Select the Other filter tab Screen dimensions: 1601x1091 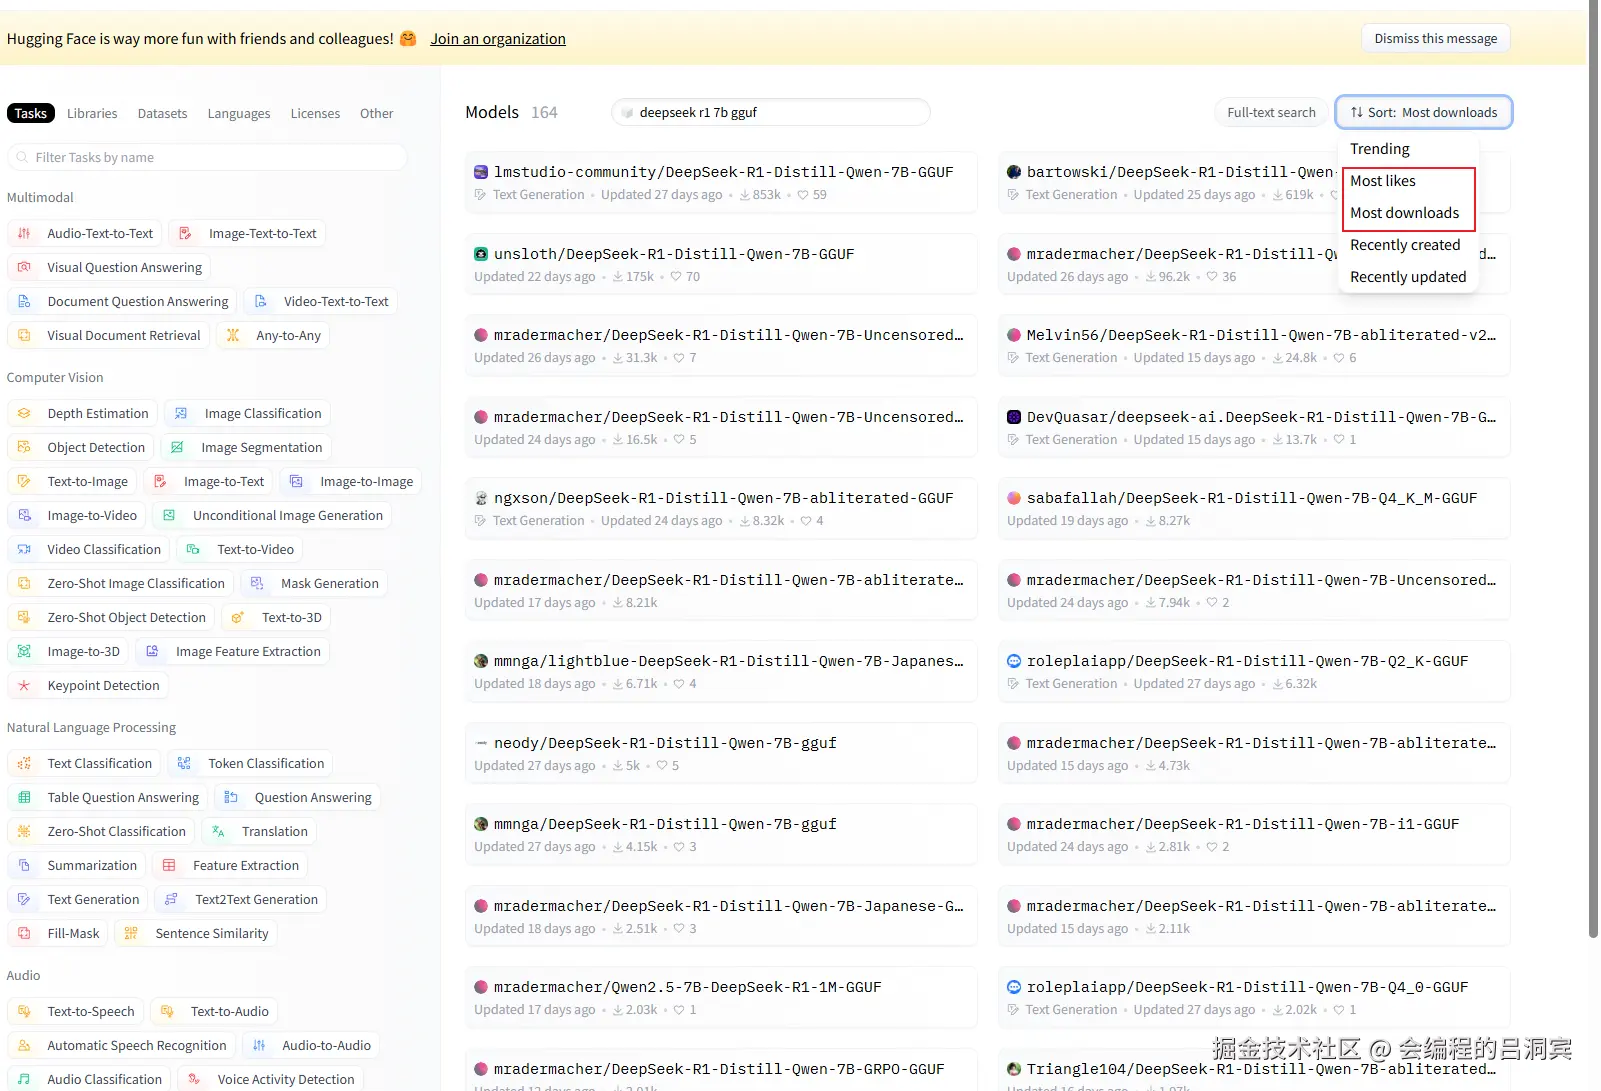tap(377, 114)
